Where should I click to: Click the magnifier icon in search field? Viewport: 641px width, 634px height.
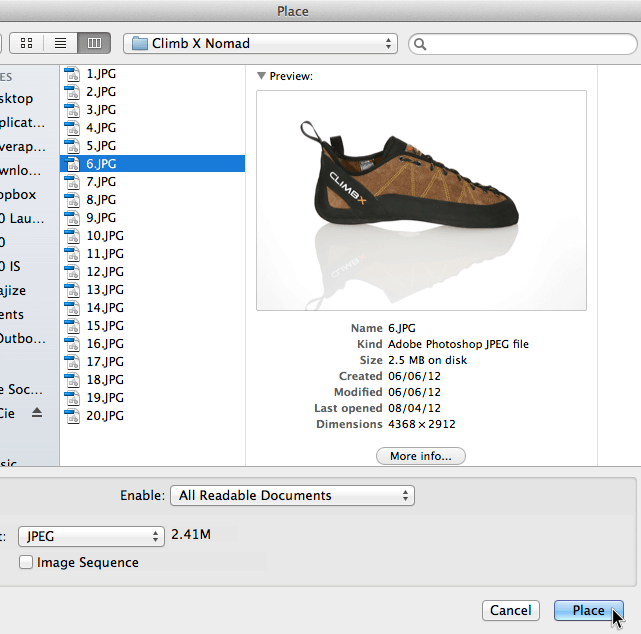point(420,44)
